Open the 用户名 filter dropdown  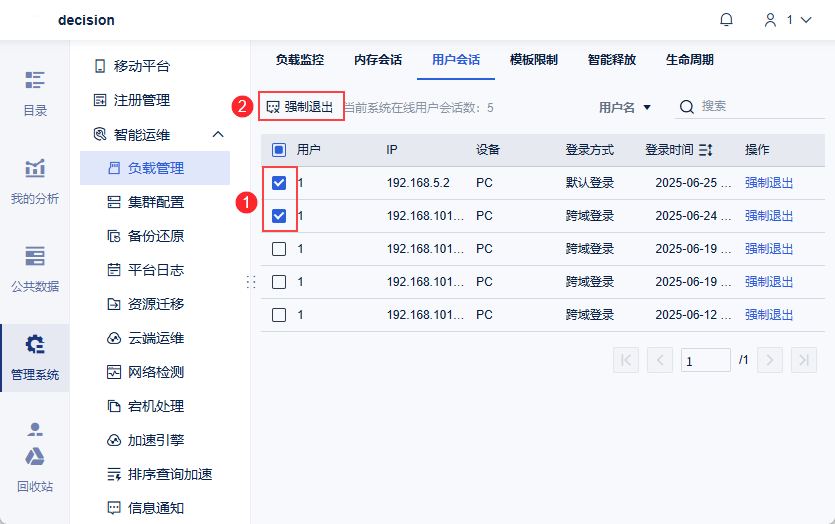pos(625,108)
